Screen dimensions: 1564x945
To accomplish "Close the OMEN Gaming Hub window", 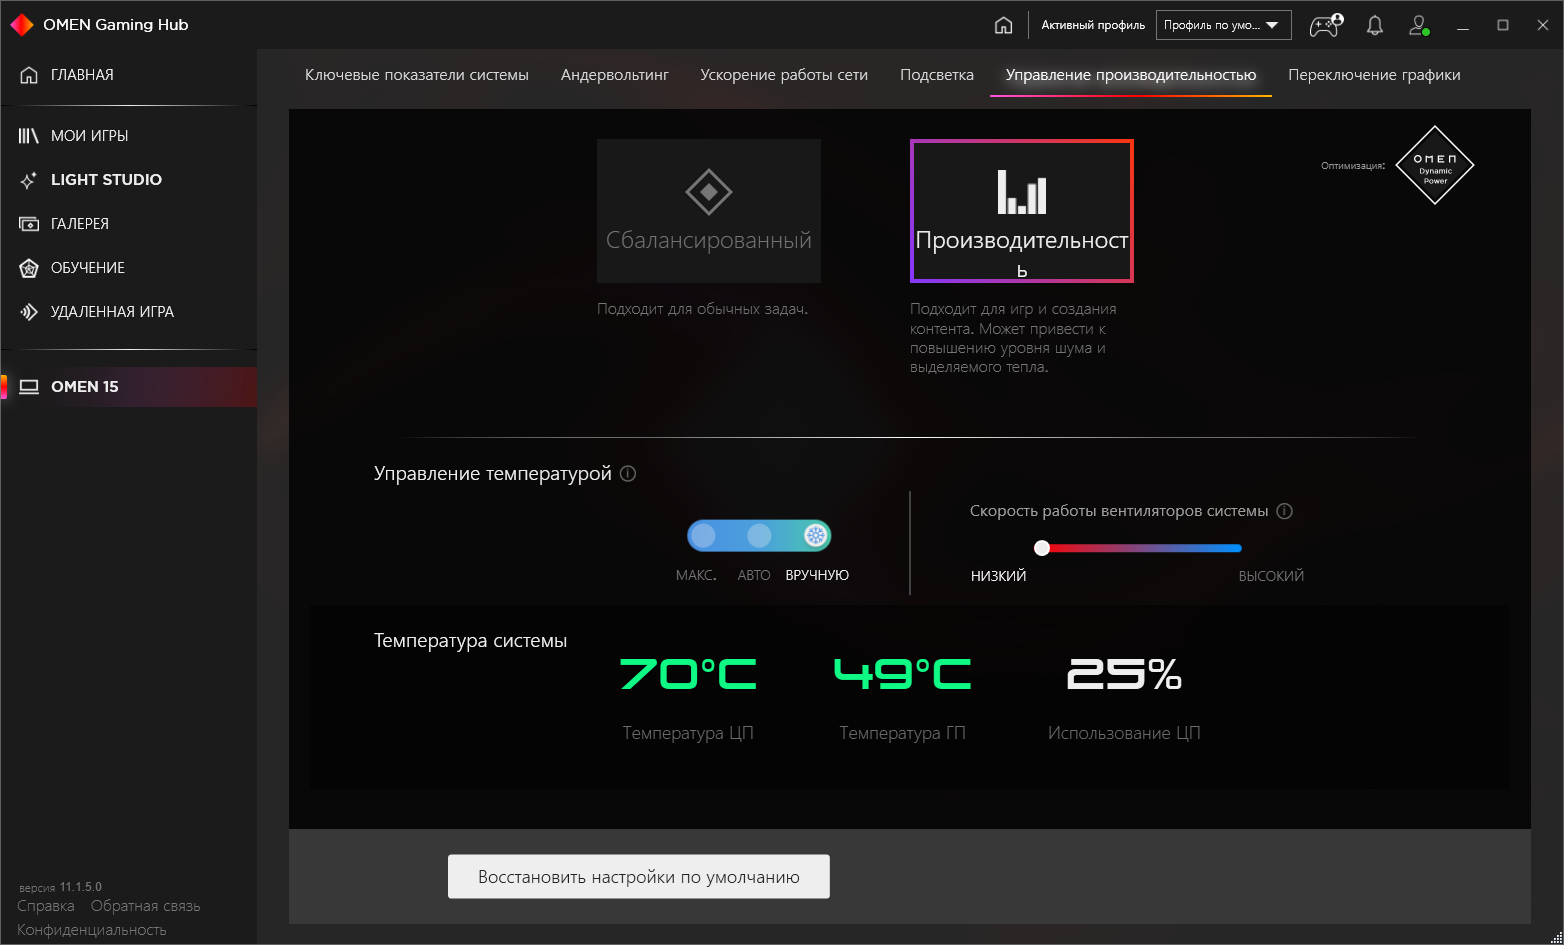I will 1543,25.
